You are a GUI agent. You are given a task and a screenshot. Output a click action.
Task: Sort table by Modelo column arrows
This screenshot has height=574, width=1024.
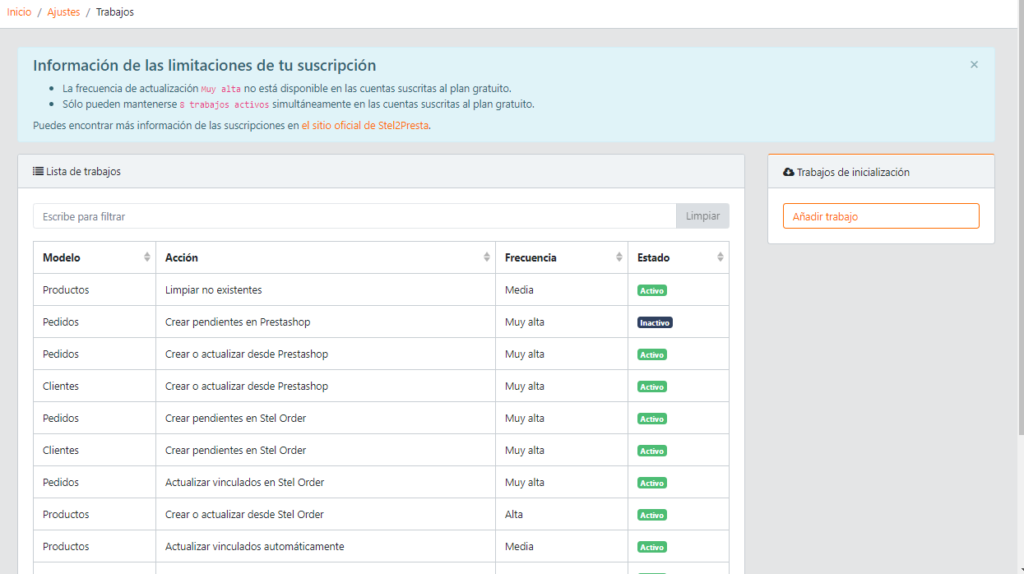[147, 258]
